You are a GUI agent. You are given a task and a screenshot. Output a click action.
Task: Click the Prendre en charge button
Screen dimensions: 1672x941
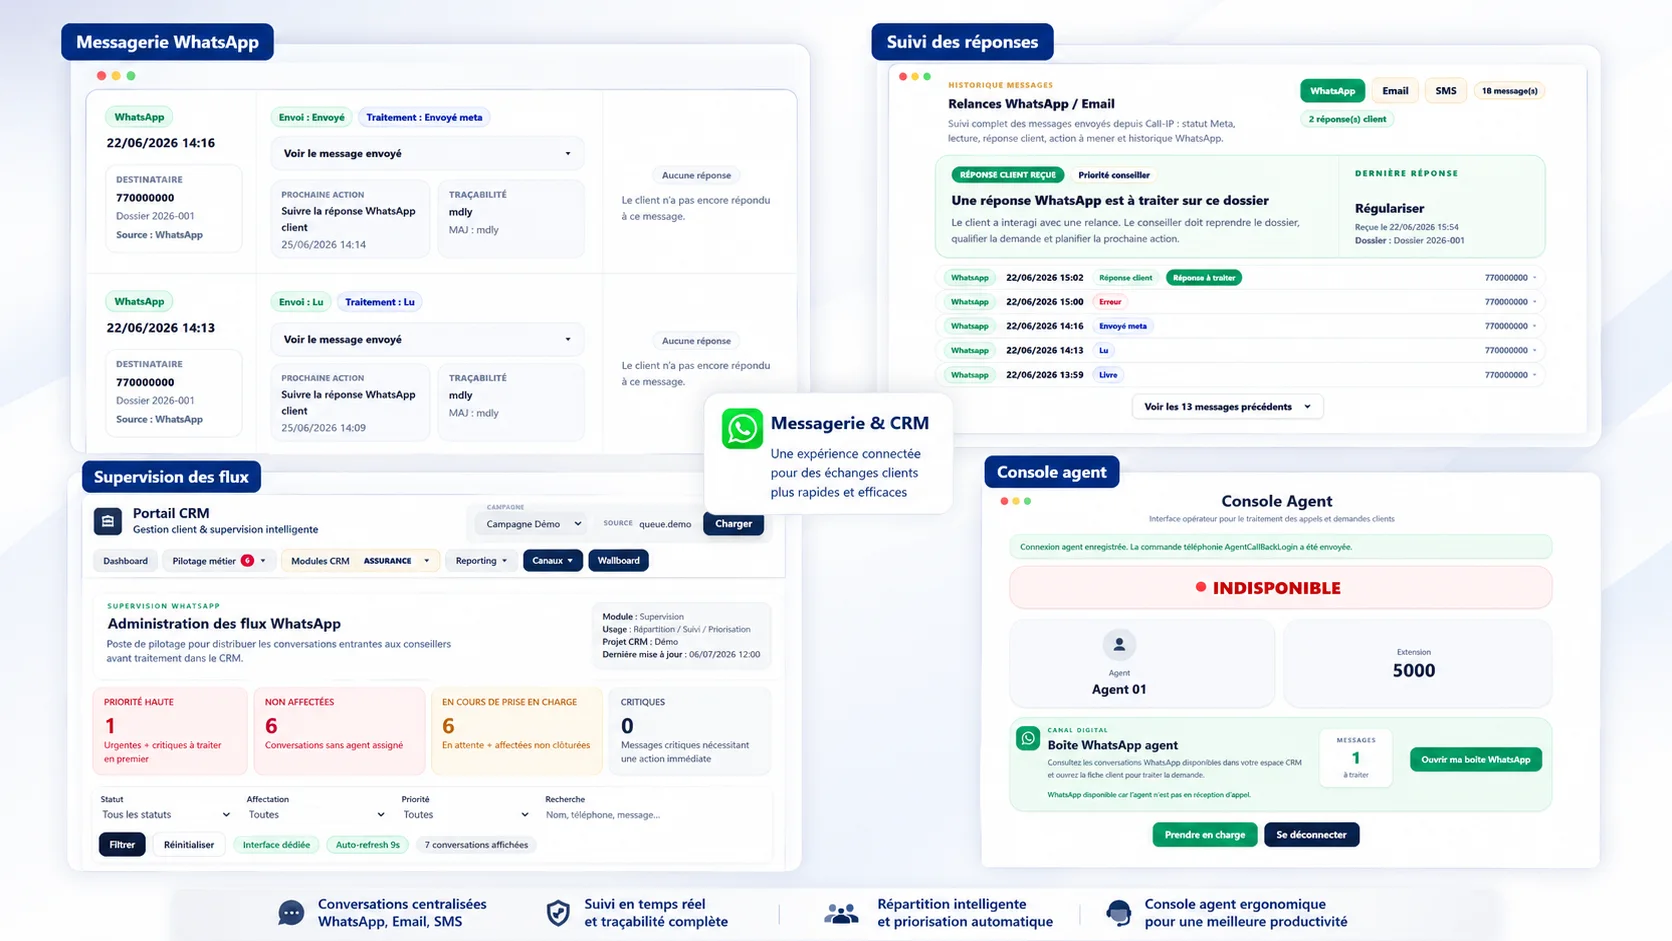coord(1204,835)
